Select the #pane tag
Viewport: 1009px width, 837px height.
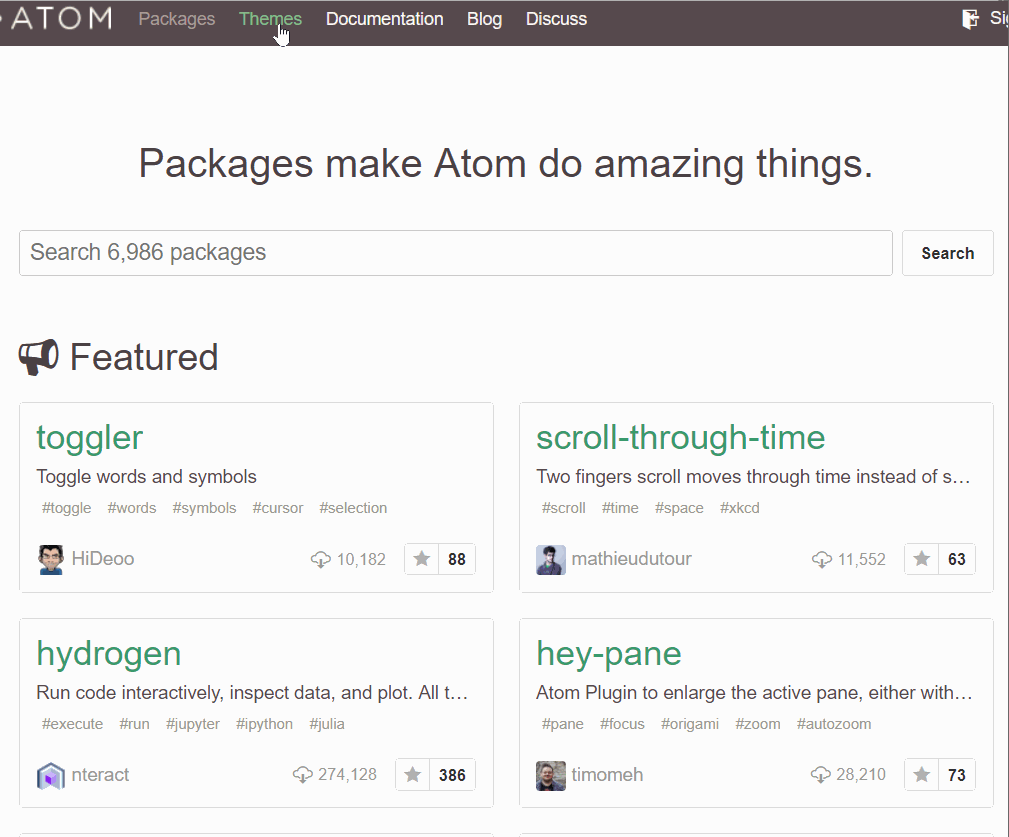pos(562,724)
